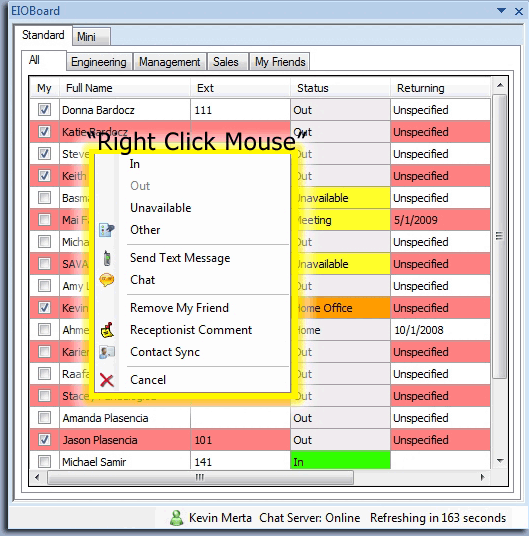529x536 pixels.
Task: Click the name Donna Bardocz
Action: 98,110
